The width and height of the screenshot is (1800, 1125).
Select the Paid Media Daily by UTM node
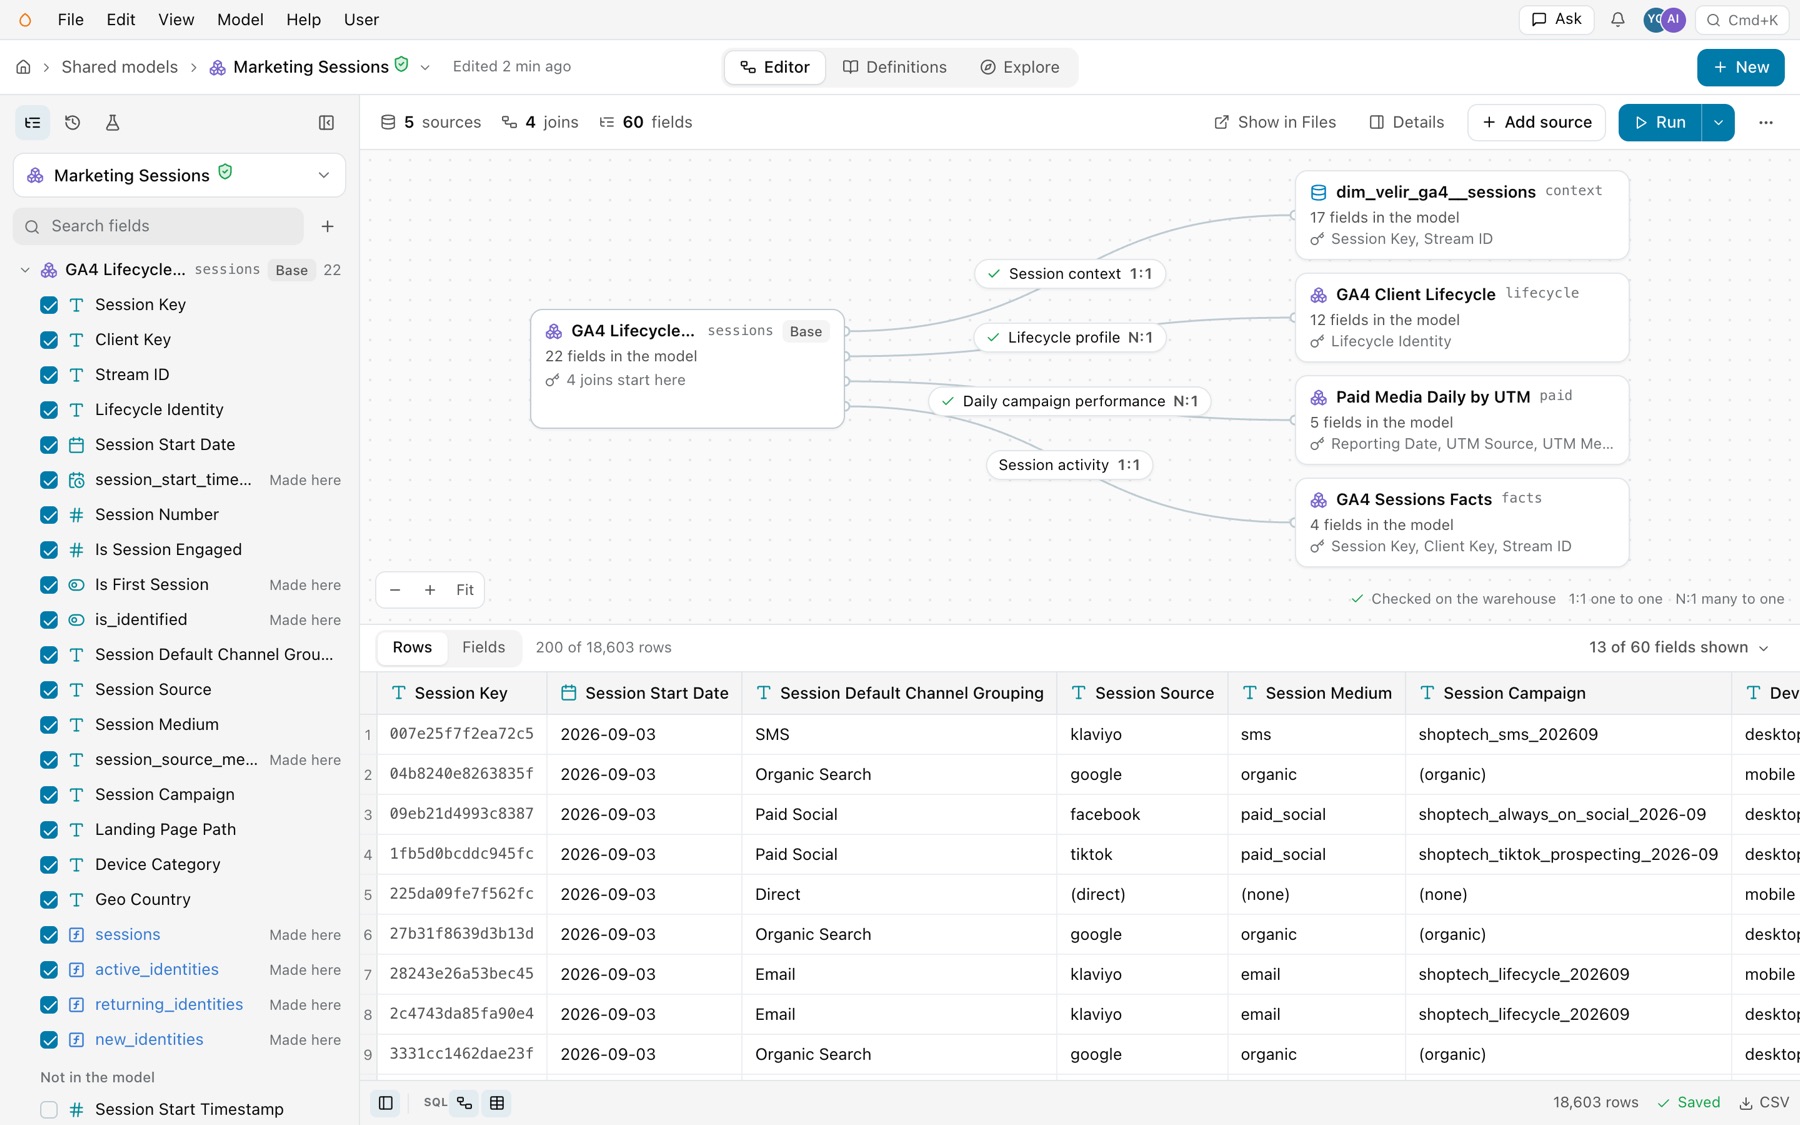pos(1462,420)
